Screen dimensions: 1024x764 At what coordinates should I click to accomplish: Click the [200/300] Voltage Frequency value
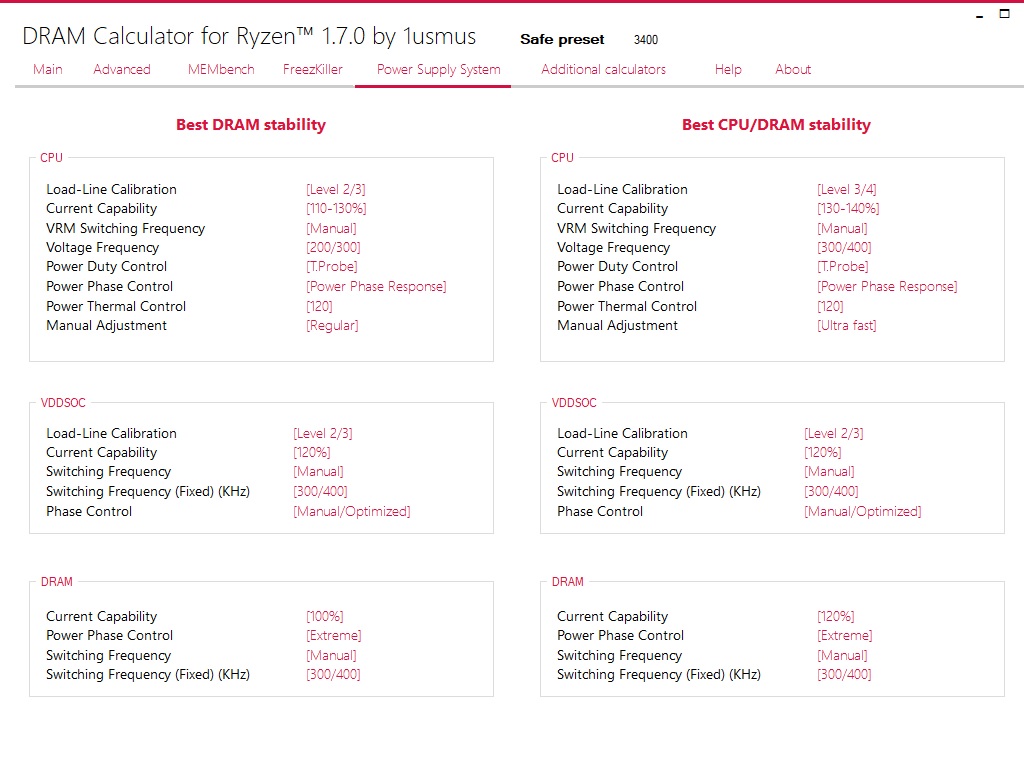333,247
